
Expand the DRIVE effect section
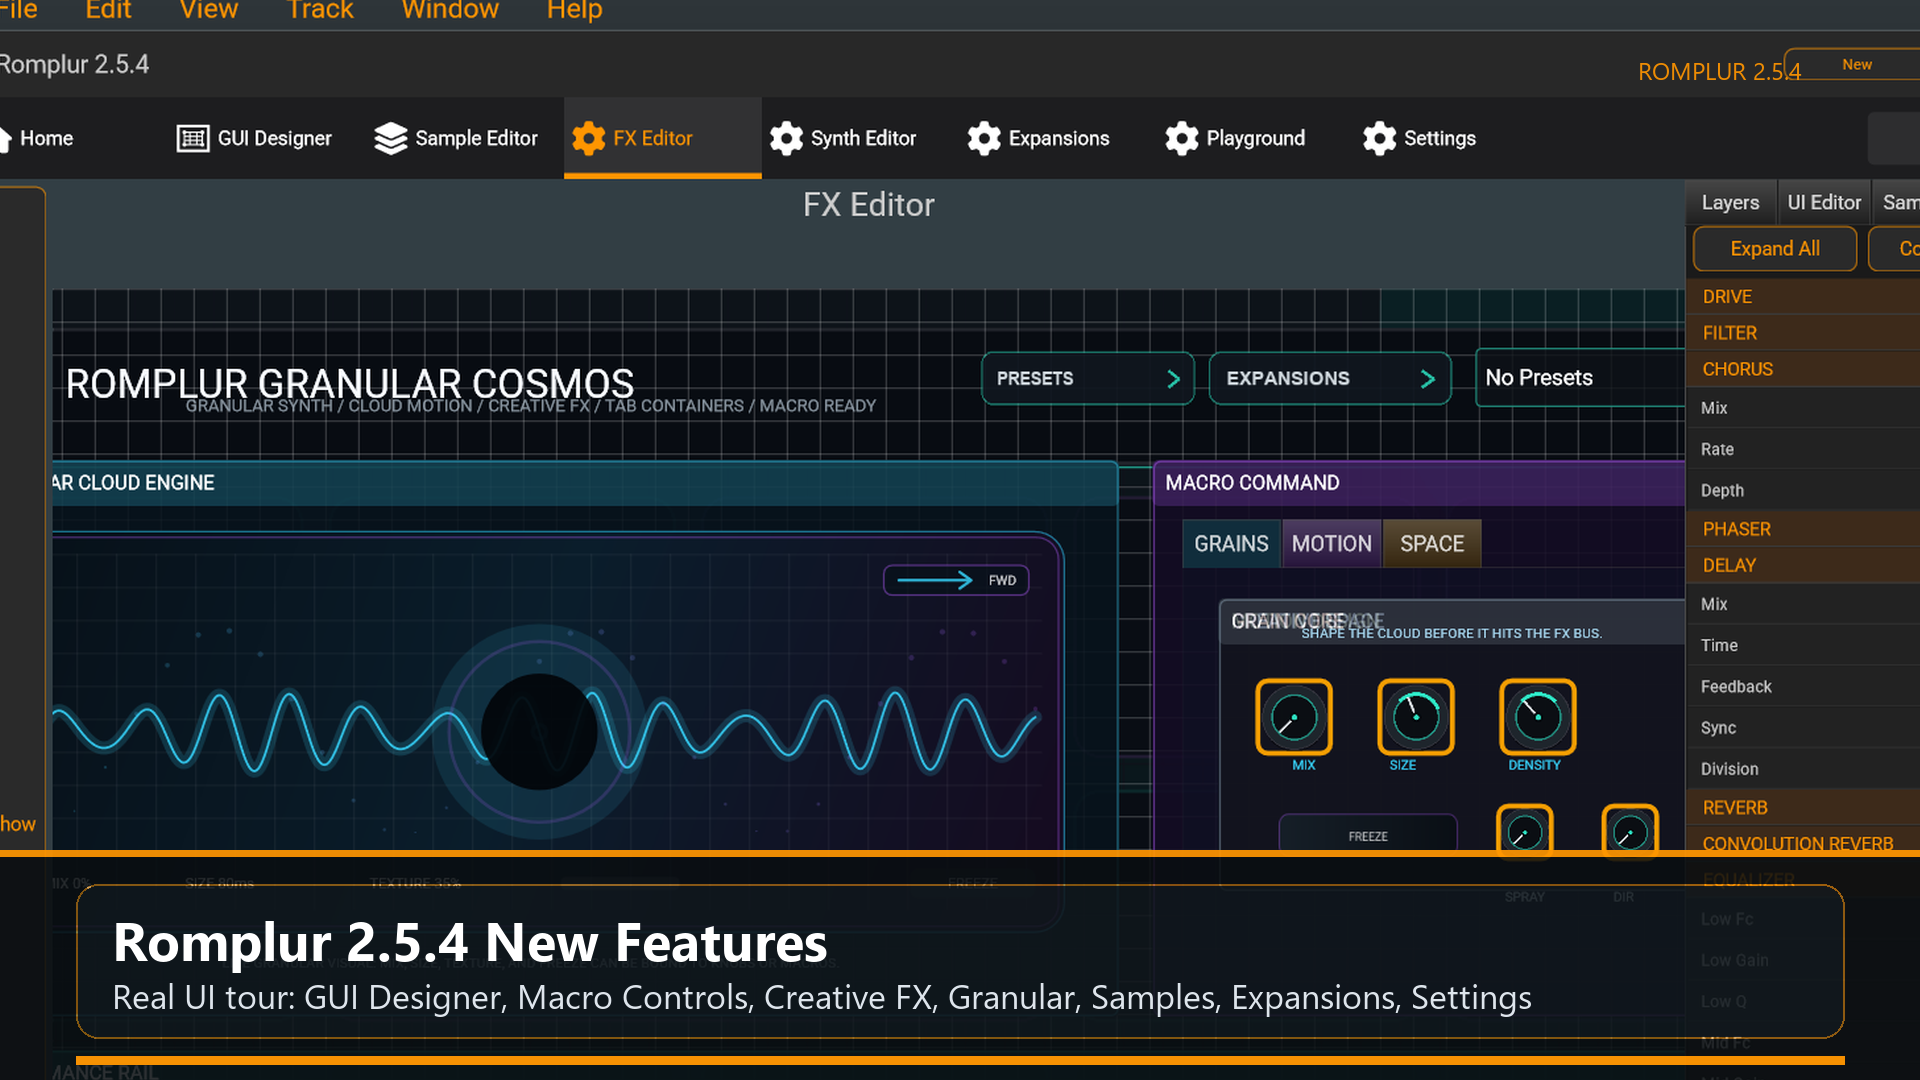1803,296
